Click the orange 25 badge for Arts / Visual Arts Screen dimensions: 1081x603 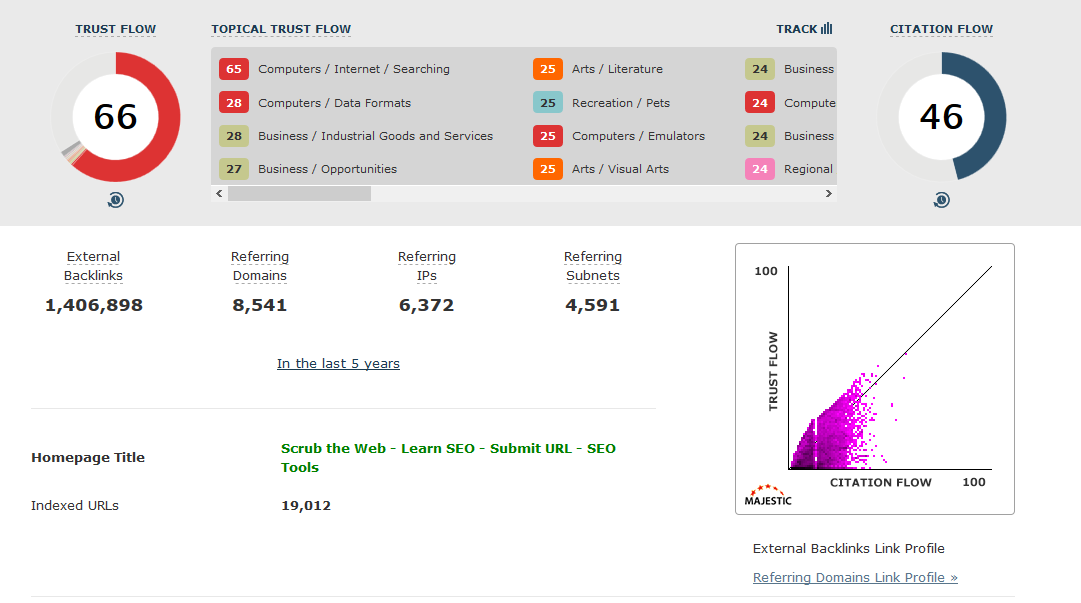click(x=547, y=169)
